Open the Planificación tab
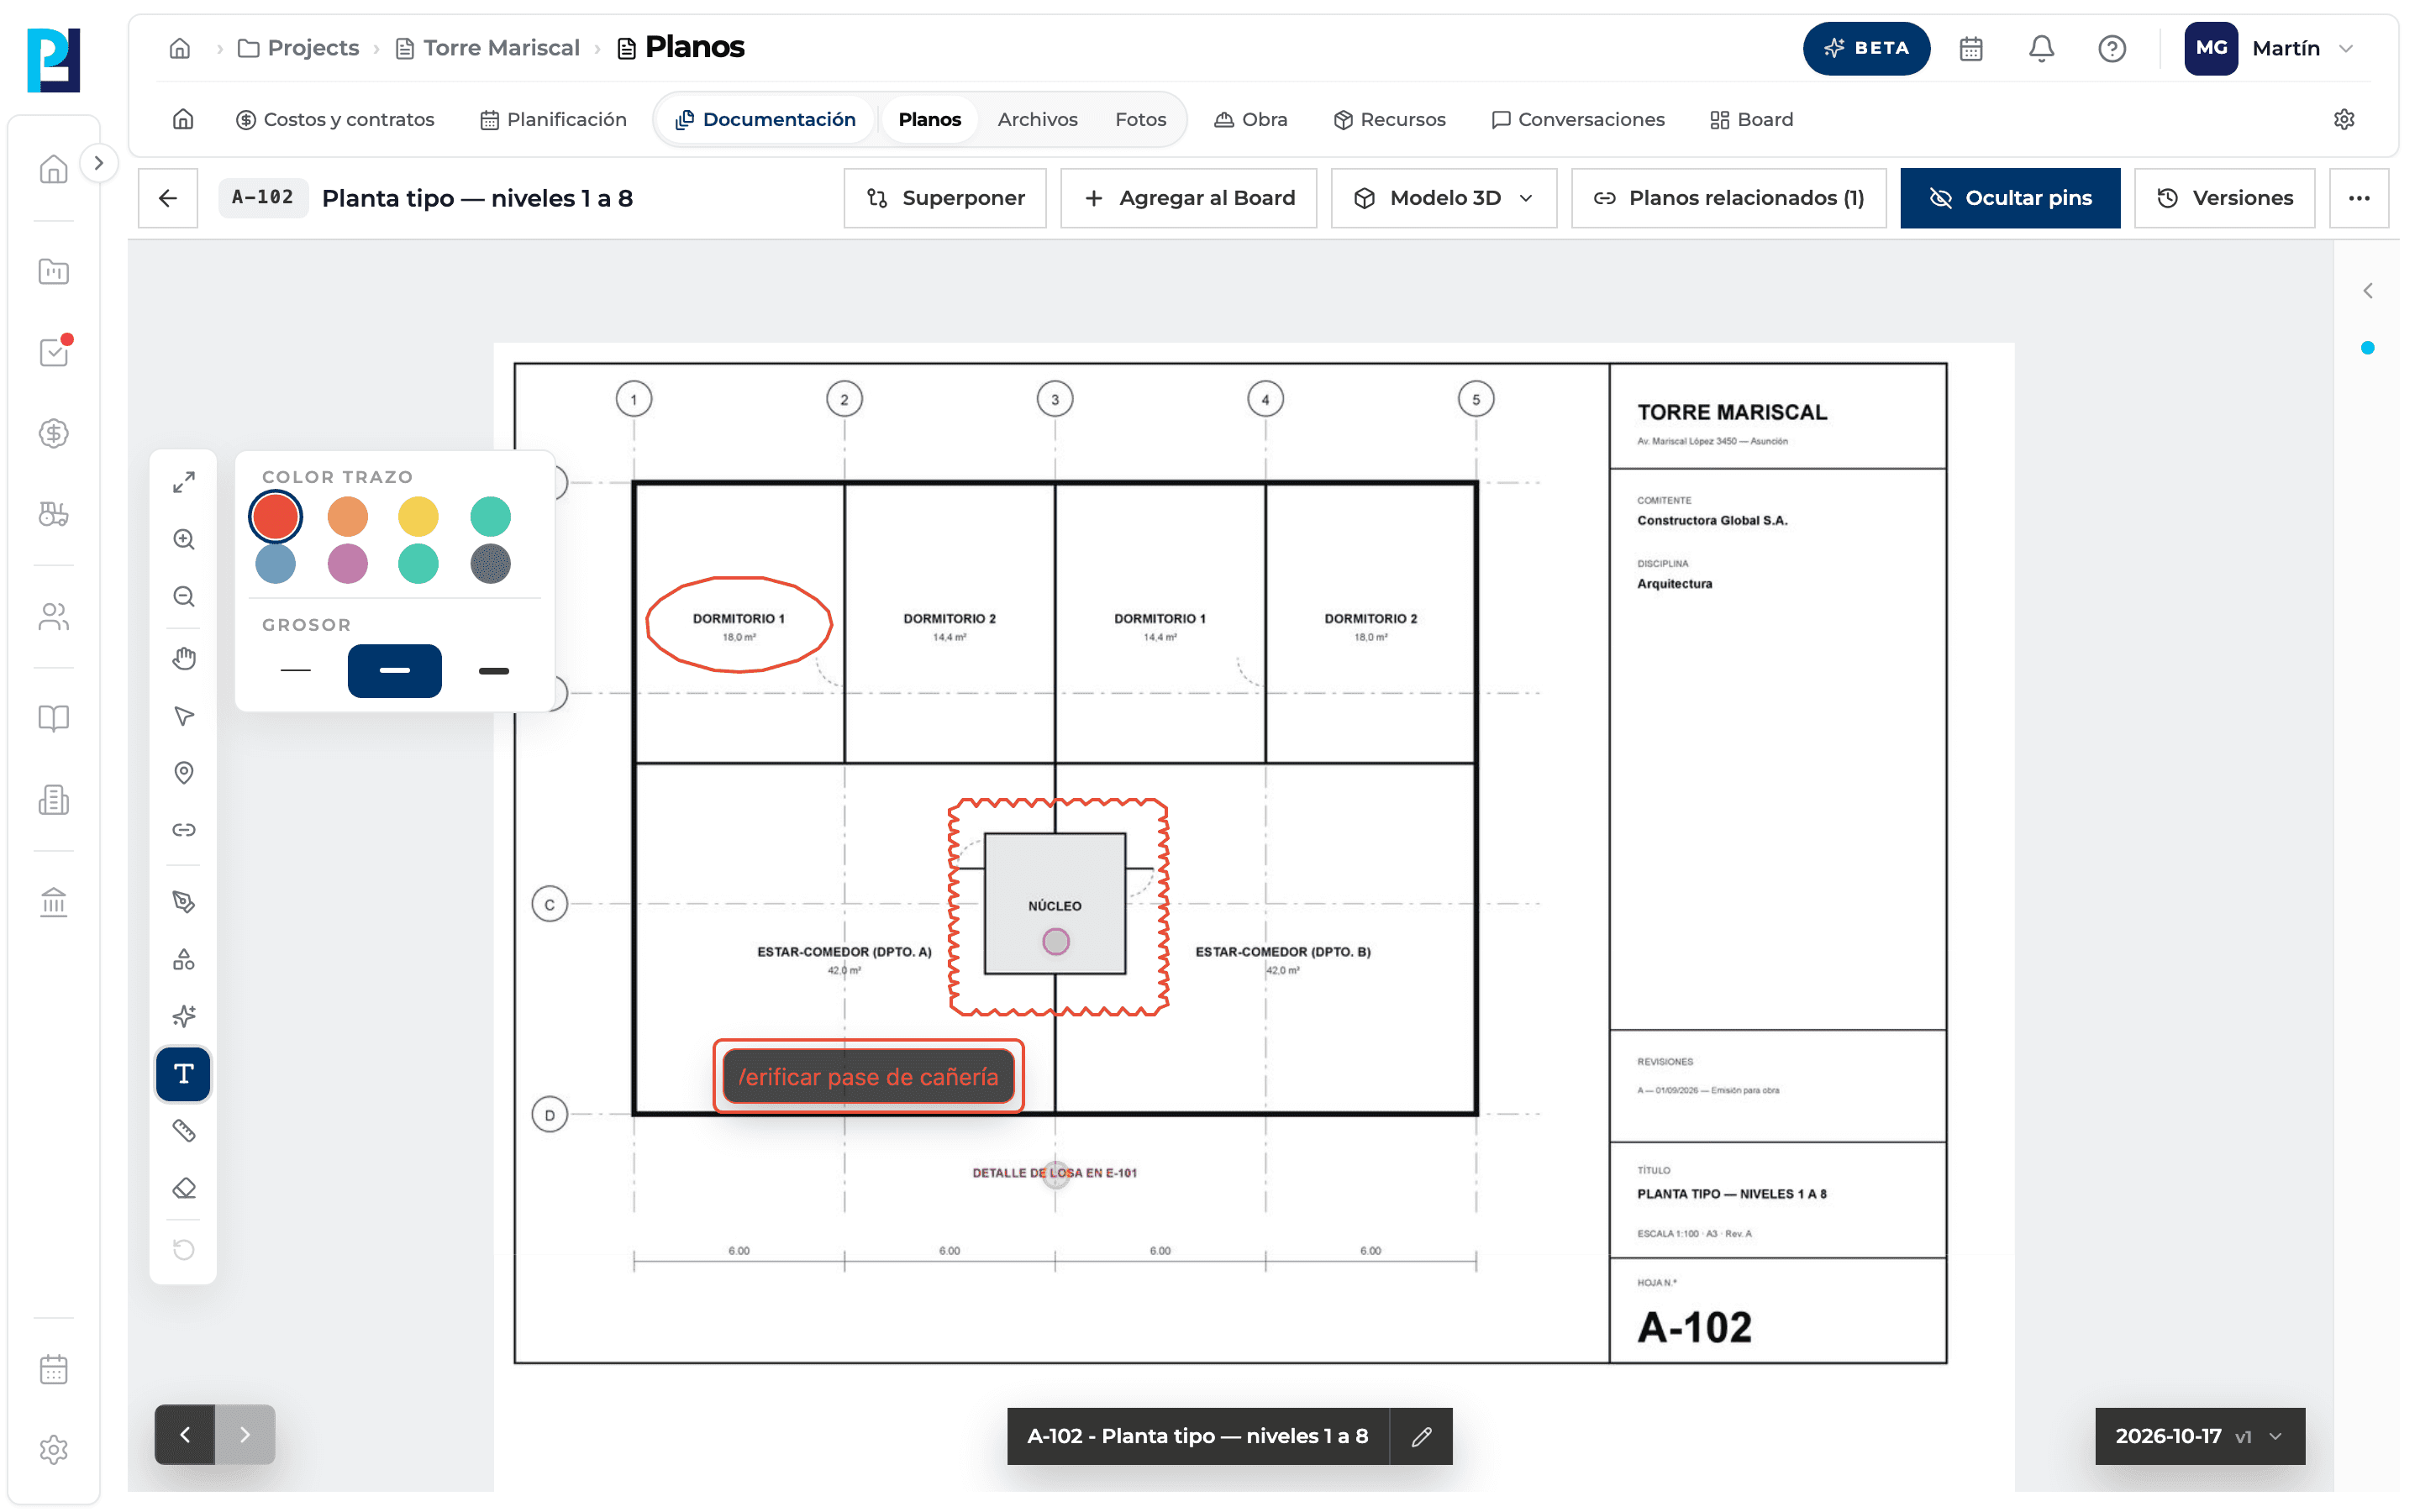This screenshot has width=2420, height=1512. point(553,119)
